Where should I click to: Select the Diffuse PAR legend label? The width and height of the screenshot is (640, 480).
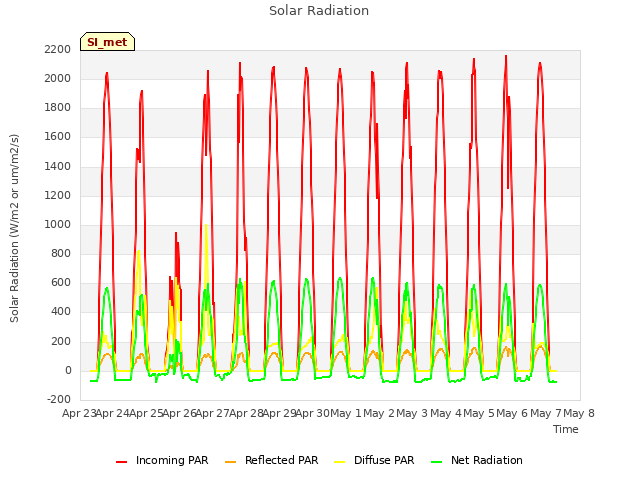click(384, 460)
